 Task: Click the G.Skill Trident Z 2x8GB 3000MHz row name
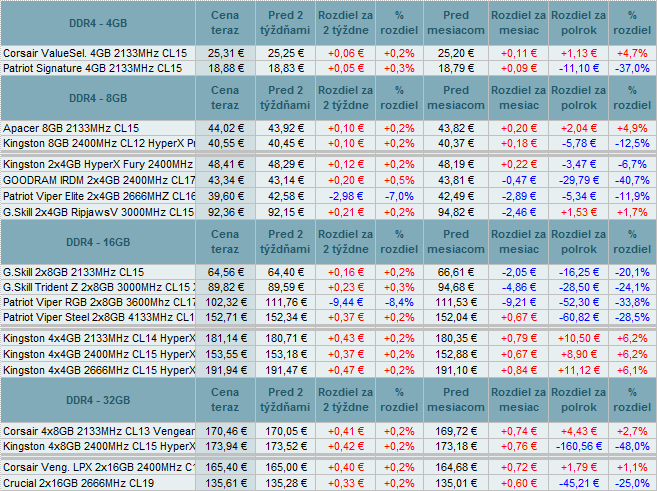point(98,287)
